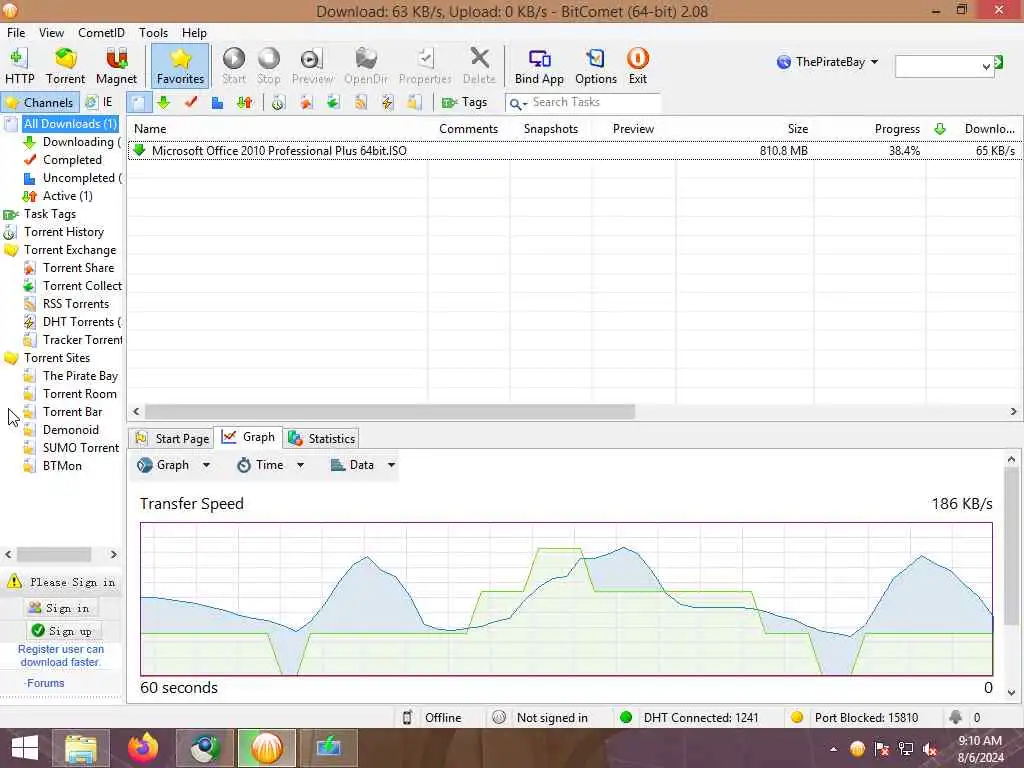Click the Sign up button
Viewport: 1024px width, 768px height.
[64, 631]
